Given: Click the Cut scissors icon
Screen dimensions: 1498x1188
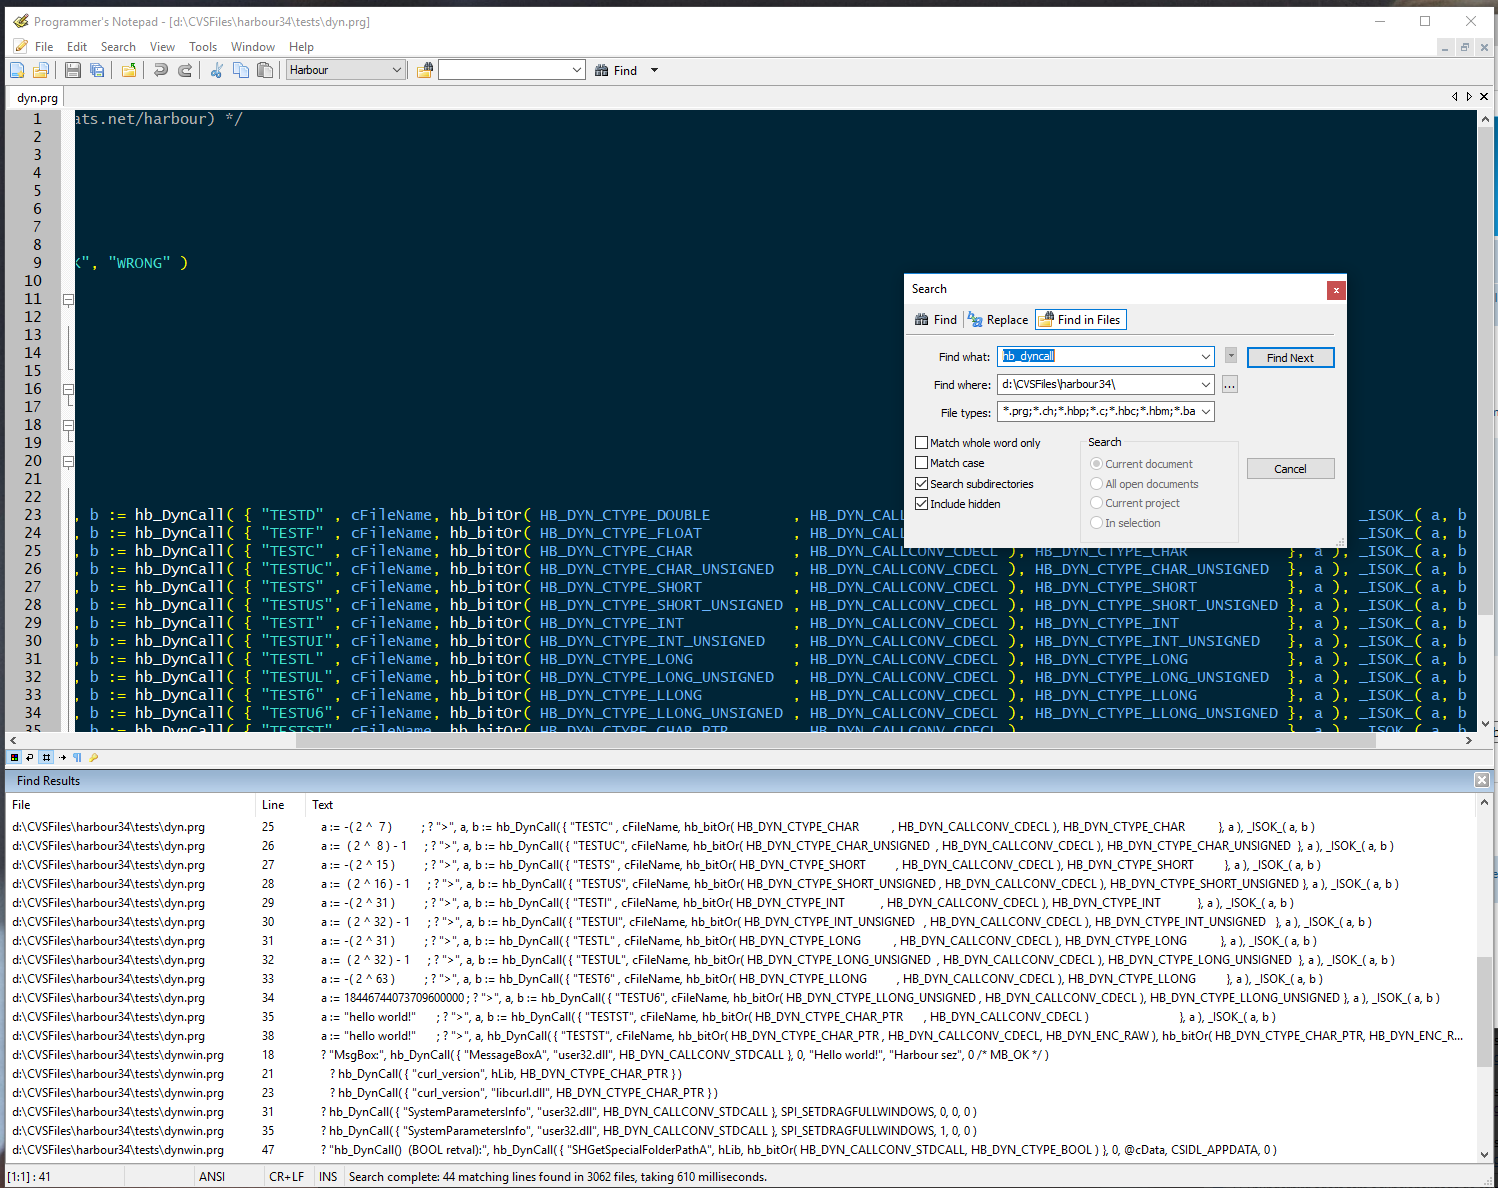Looking at the screenshot, I should (x=216, y=70).
